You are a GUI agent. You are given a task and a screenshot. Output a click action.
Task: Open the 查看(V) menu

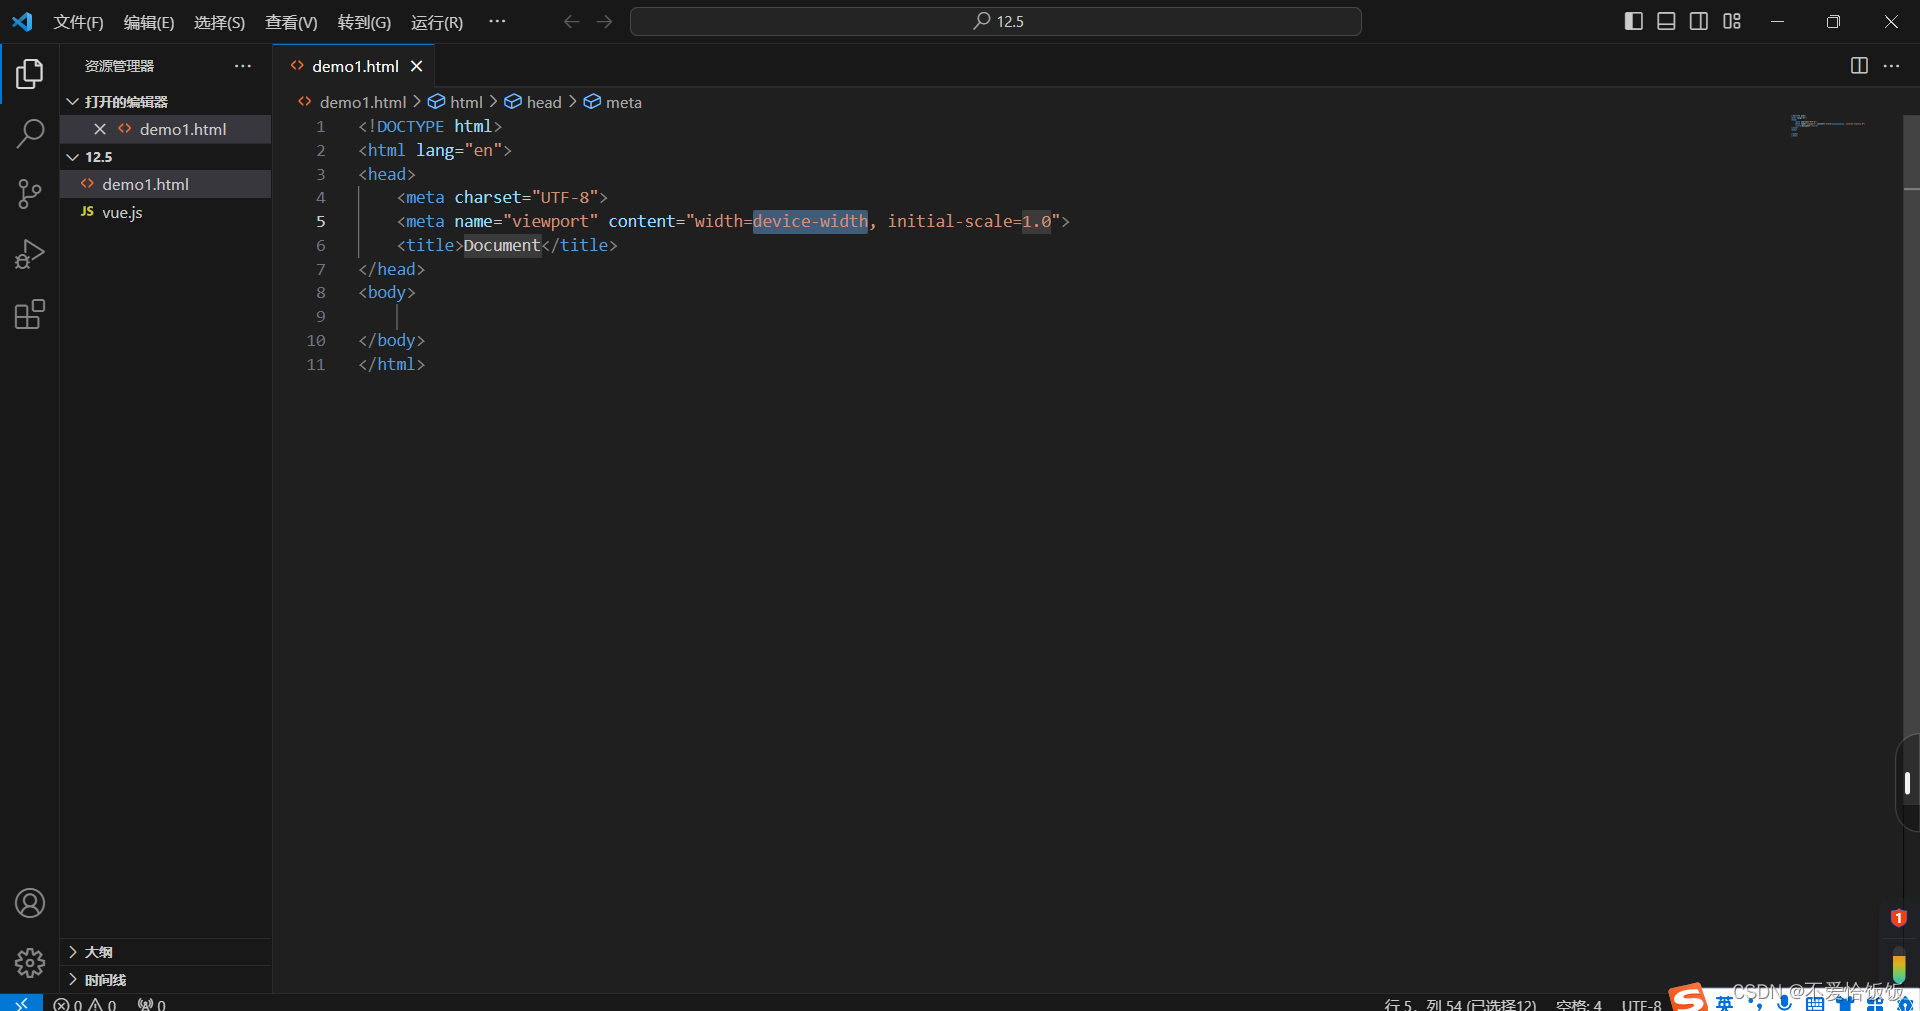tap(291, 22)
